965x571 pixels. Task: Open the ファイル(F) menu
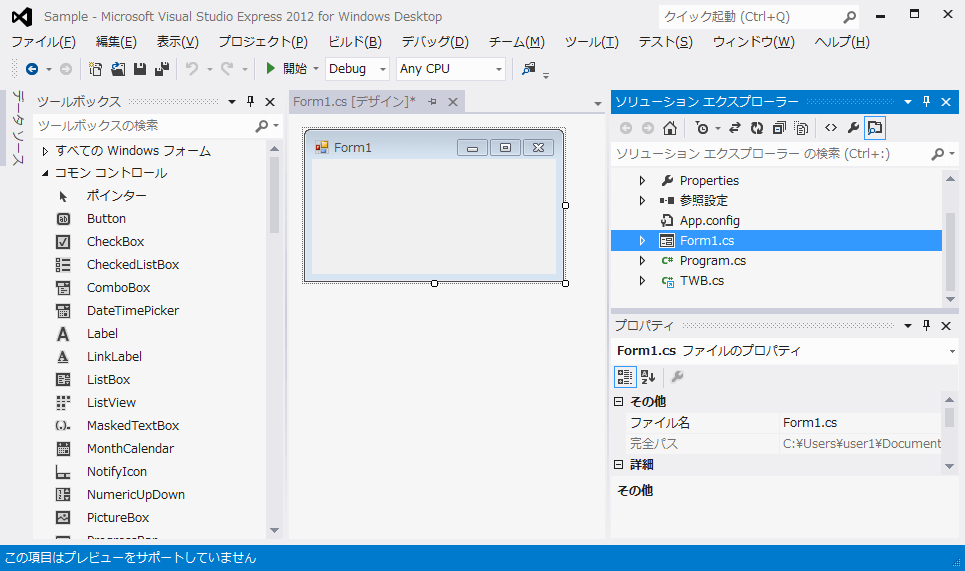pyautogui.click(x=43, y=42)
